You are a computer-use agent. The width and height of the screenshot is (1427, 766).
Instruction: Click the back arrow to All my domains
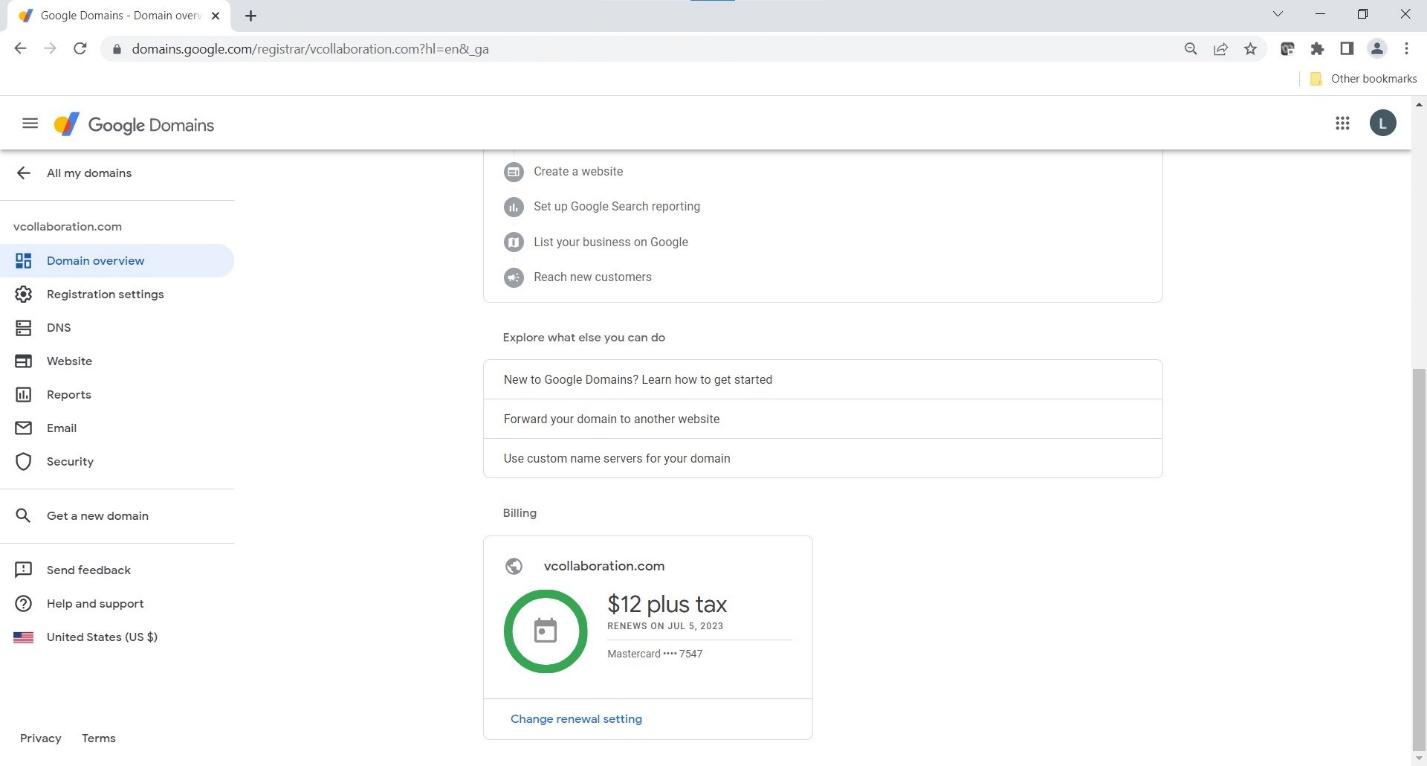24,173
